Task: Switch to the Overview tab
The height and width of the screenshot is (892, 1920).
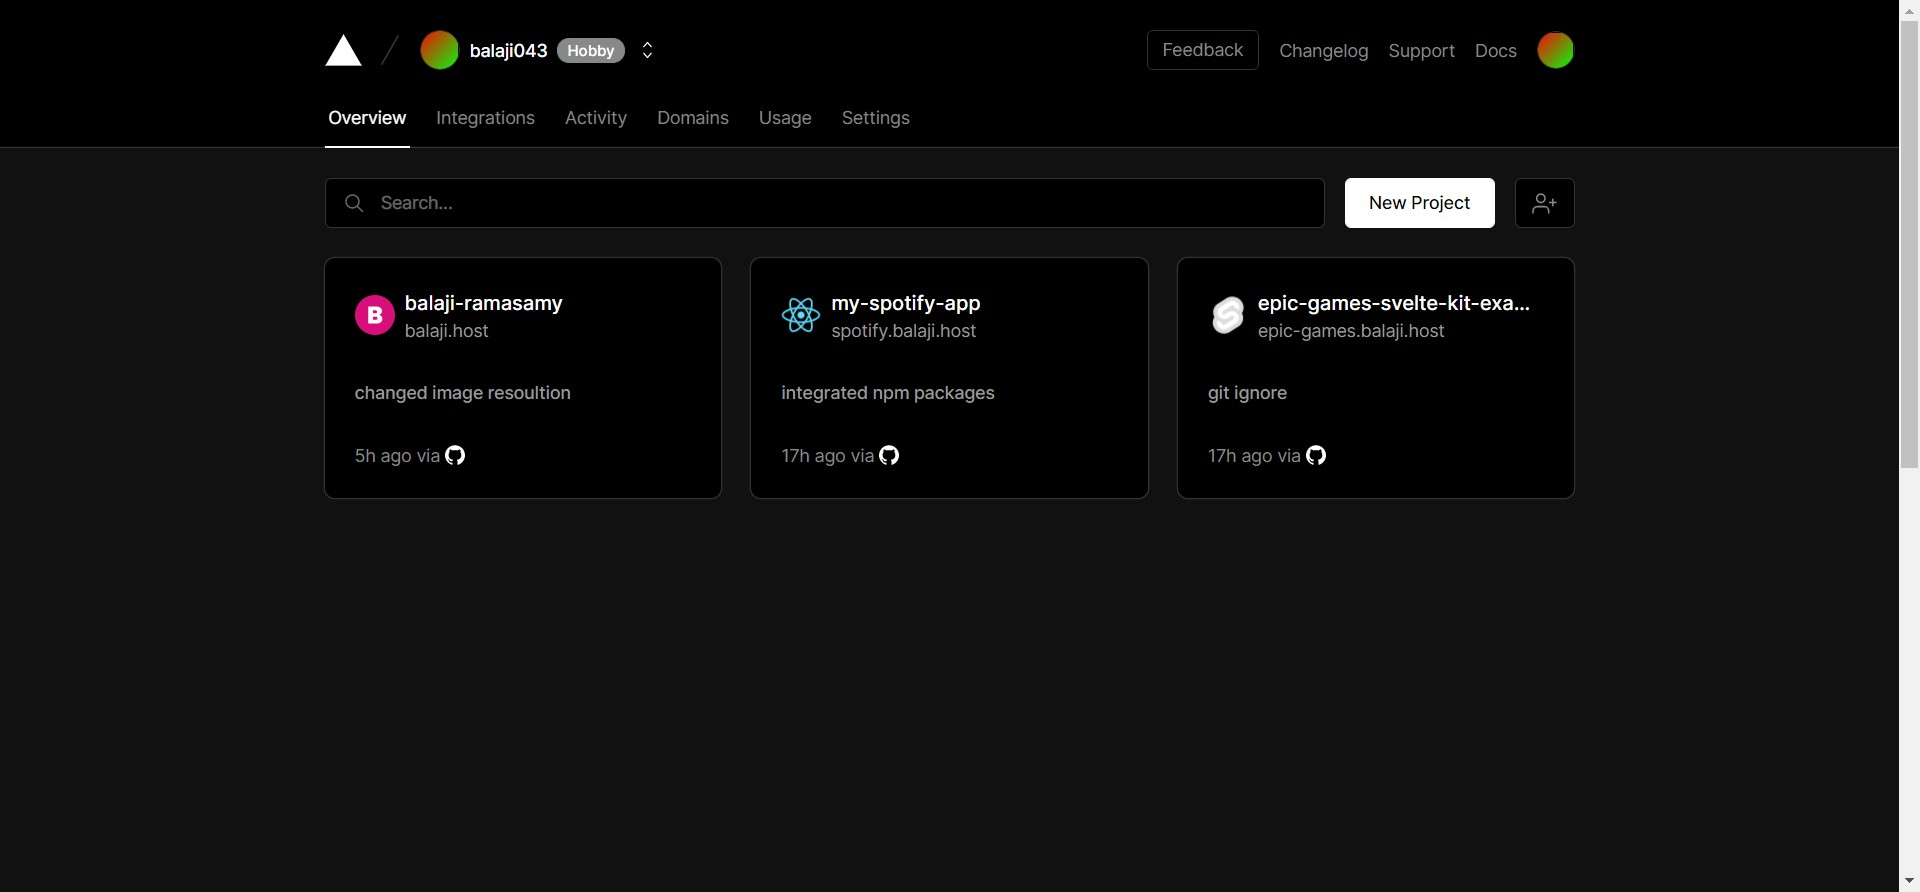Action: (367, 118)
